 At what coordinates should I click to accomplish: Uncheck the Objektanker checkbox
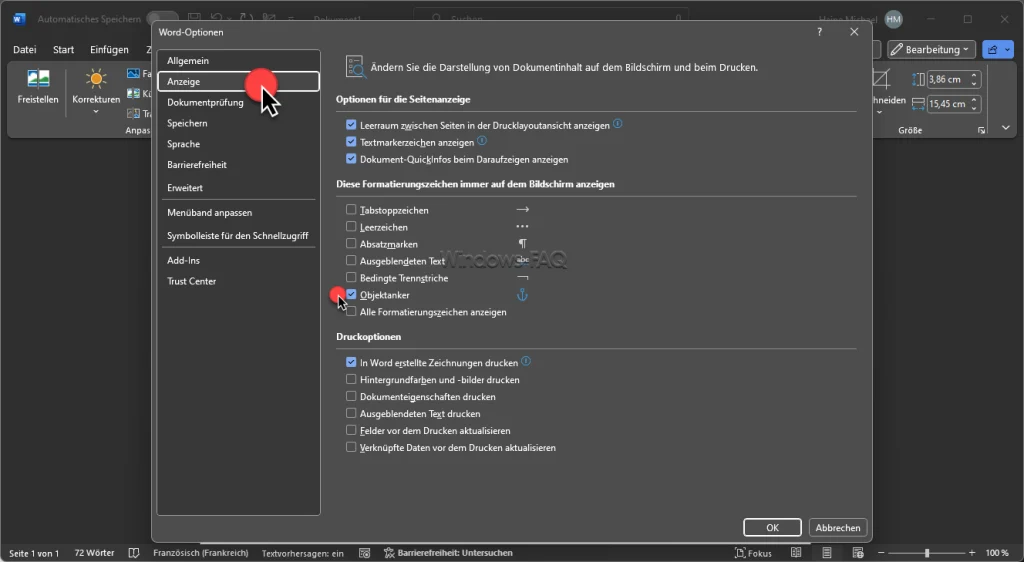pos(351,294)
